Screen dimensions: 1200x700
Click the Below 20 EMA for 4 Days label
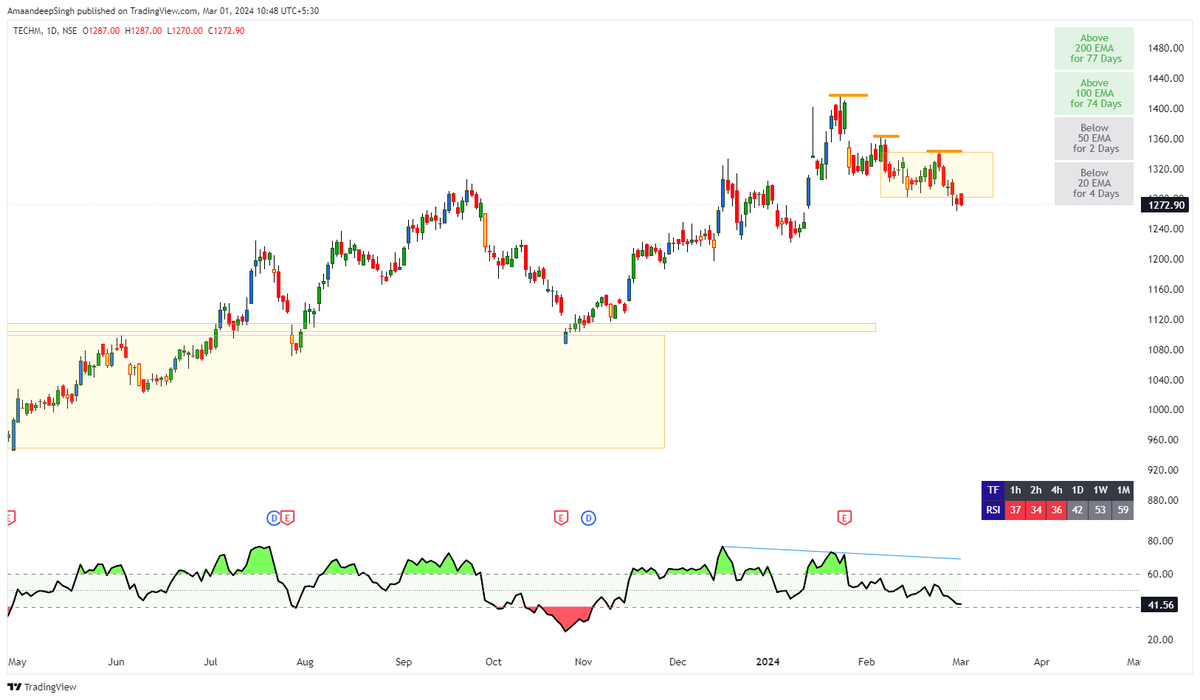[1094, 183]
